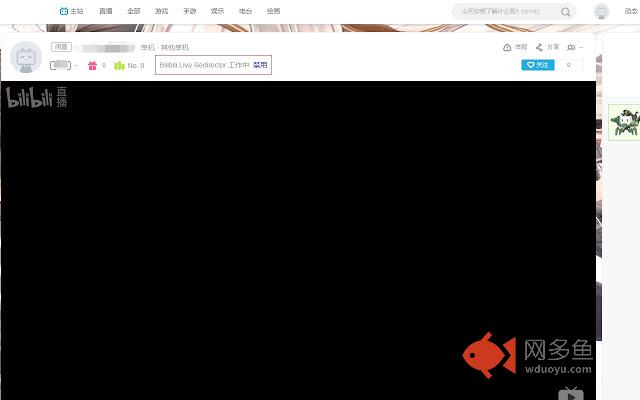This screenshot has height=400, width=640.
Task: Open the 其他单机 subcategory link
Action: (175, 47)
